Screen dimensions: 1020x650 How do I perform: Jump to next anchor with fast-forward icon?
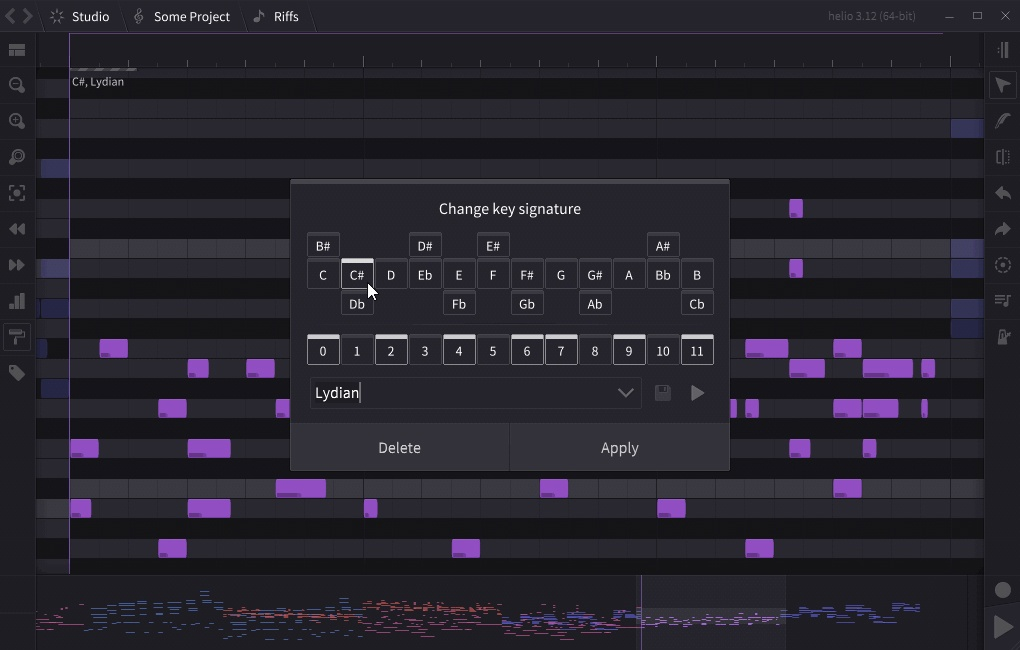[17, 265]
